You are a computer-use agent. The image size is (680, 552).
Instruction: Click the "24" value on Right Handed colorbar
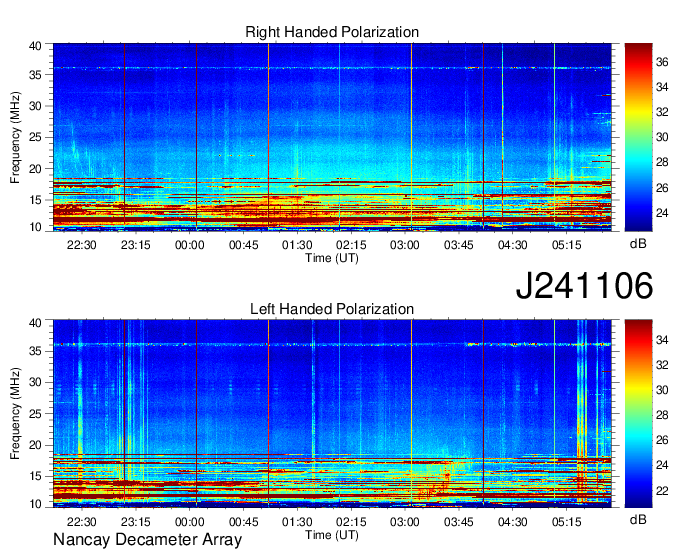tap(662, 213)
